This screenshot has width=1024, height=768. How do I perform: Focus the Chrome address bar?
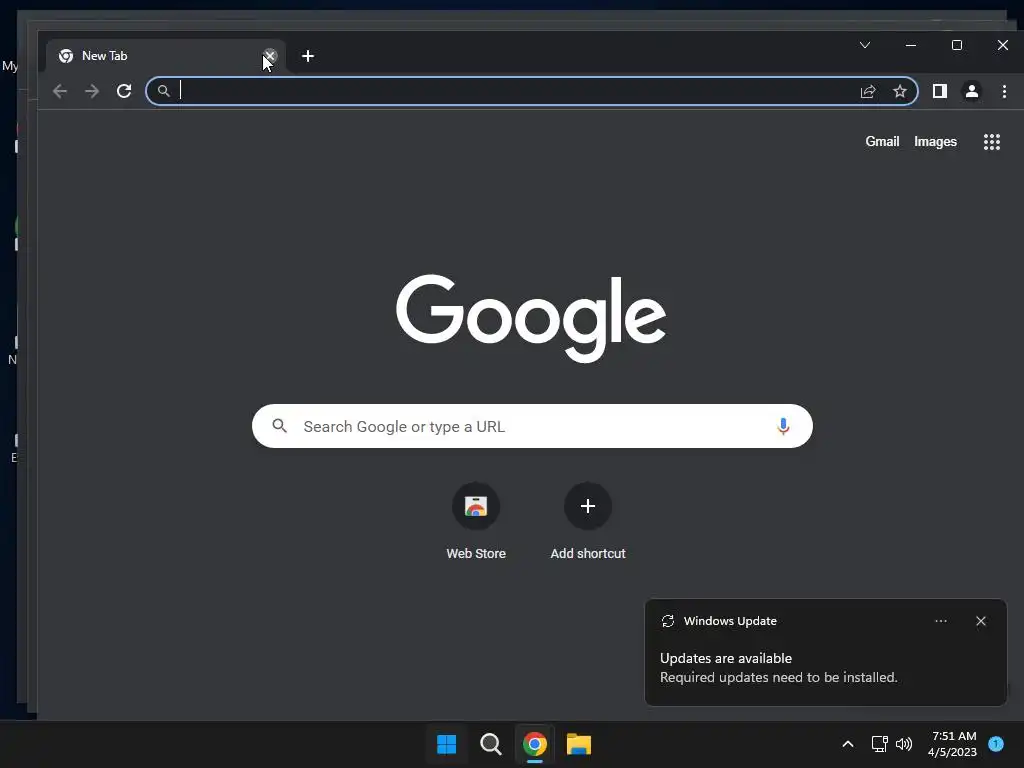pos(532,91)
